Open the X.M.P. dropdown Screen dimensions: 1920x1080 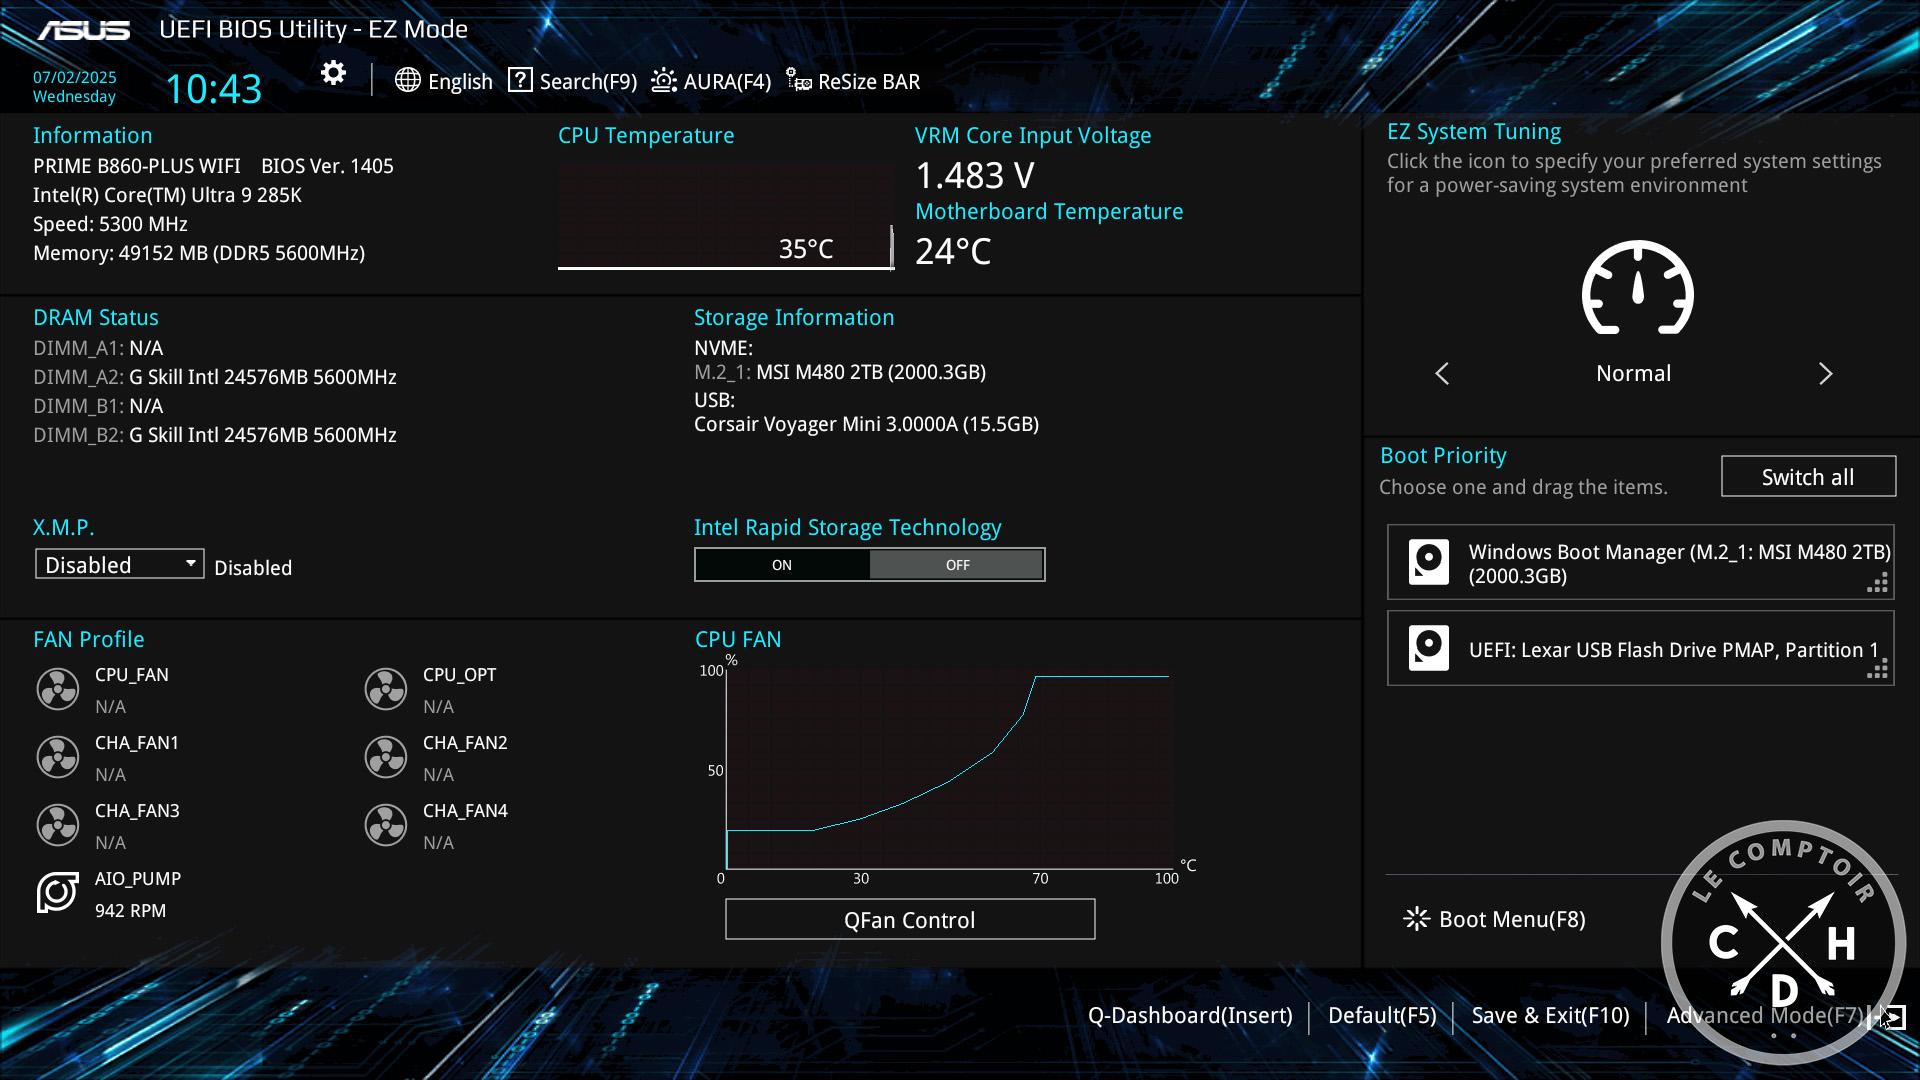pos(118,563)
